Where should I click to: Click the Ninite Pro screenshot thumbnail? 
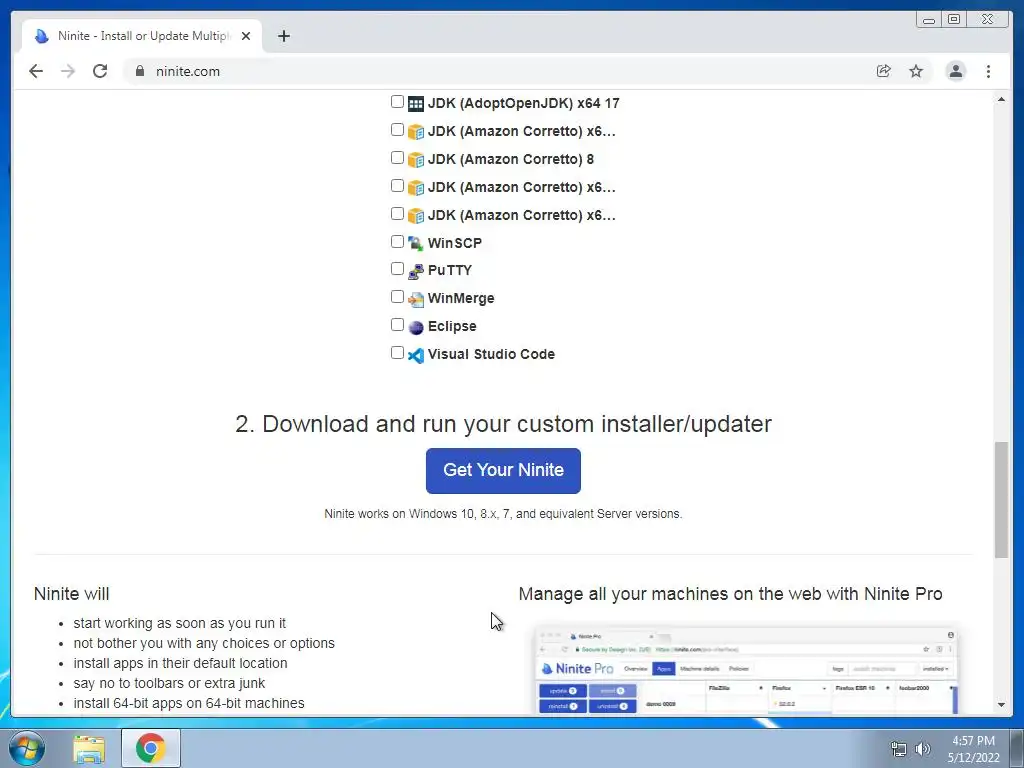[746, 671]
